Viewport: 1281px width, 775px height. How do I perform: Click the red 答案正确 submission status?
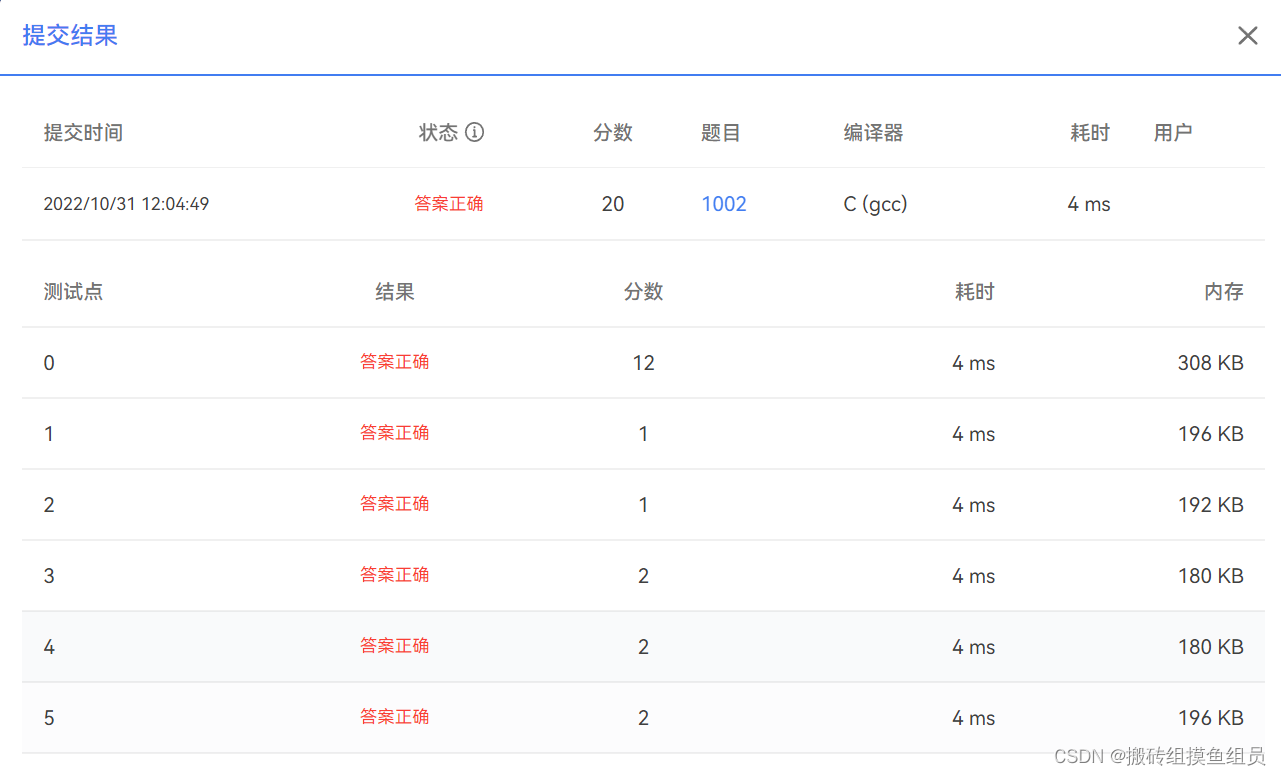(448, 203)
